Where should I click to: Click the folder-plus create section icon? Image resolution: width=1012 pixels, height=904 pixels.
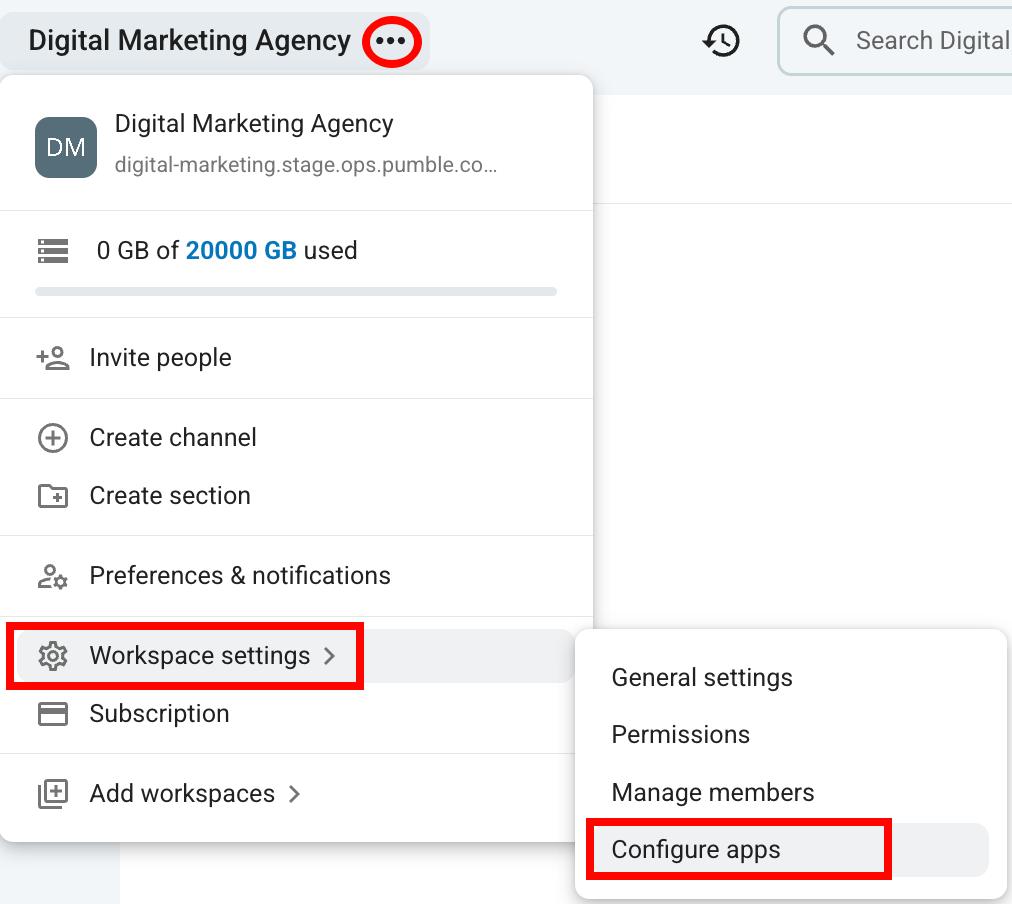pyautogui.click(x=53, y=496)
